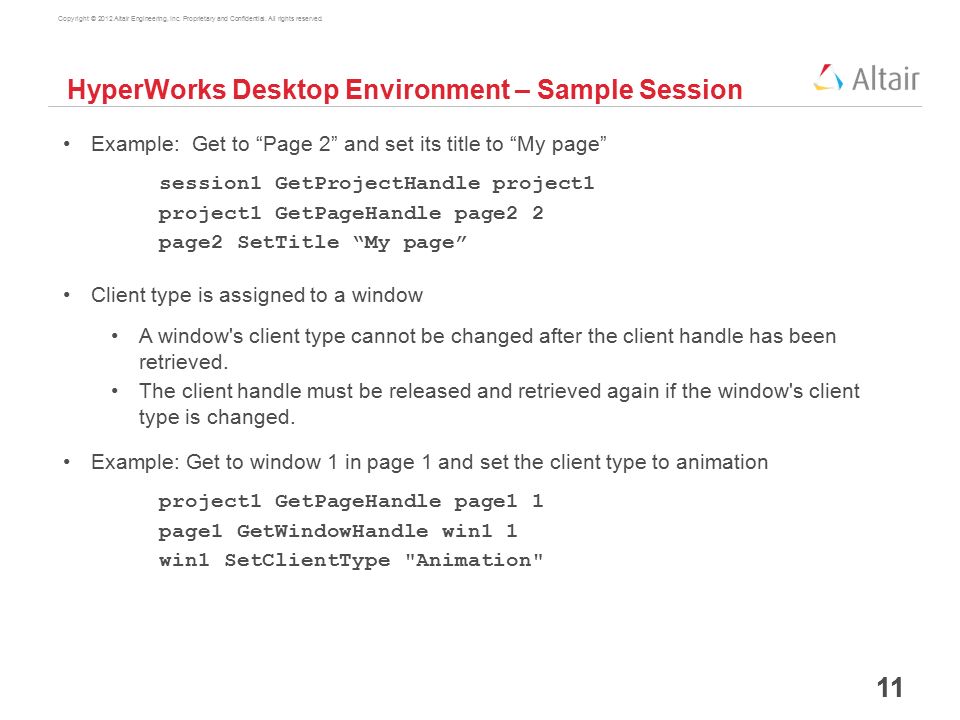This screenshot has width=960, height=720.
Task: Click the Altair logo
Action: click(866, 78)
